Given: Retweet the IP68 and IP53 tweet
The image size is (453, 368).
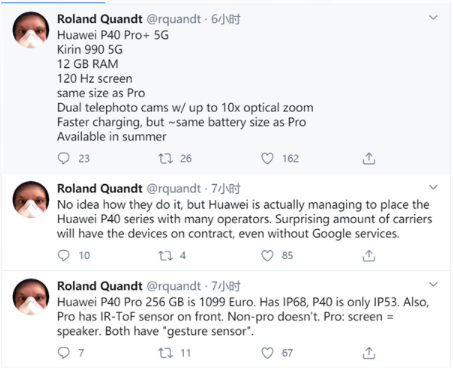Looking at the screenshot, I should tap(165, 353).
